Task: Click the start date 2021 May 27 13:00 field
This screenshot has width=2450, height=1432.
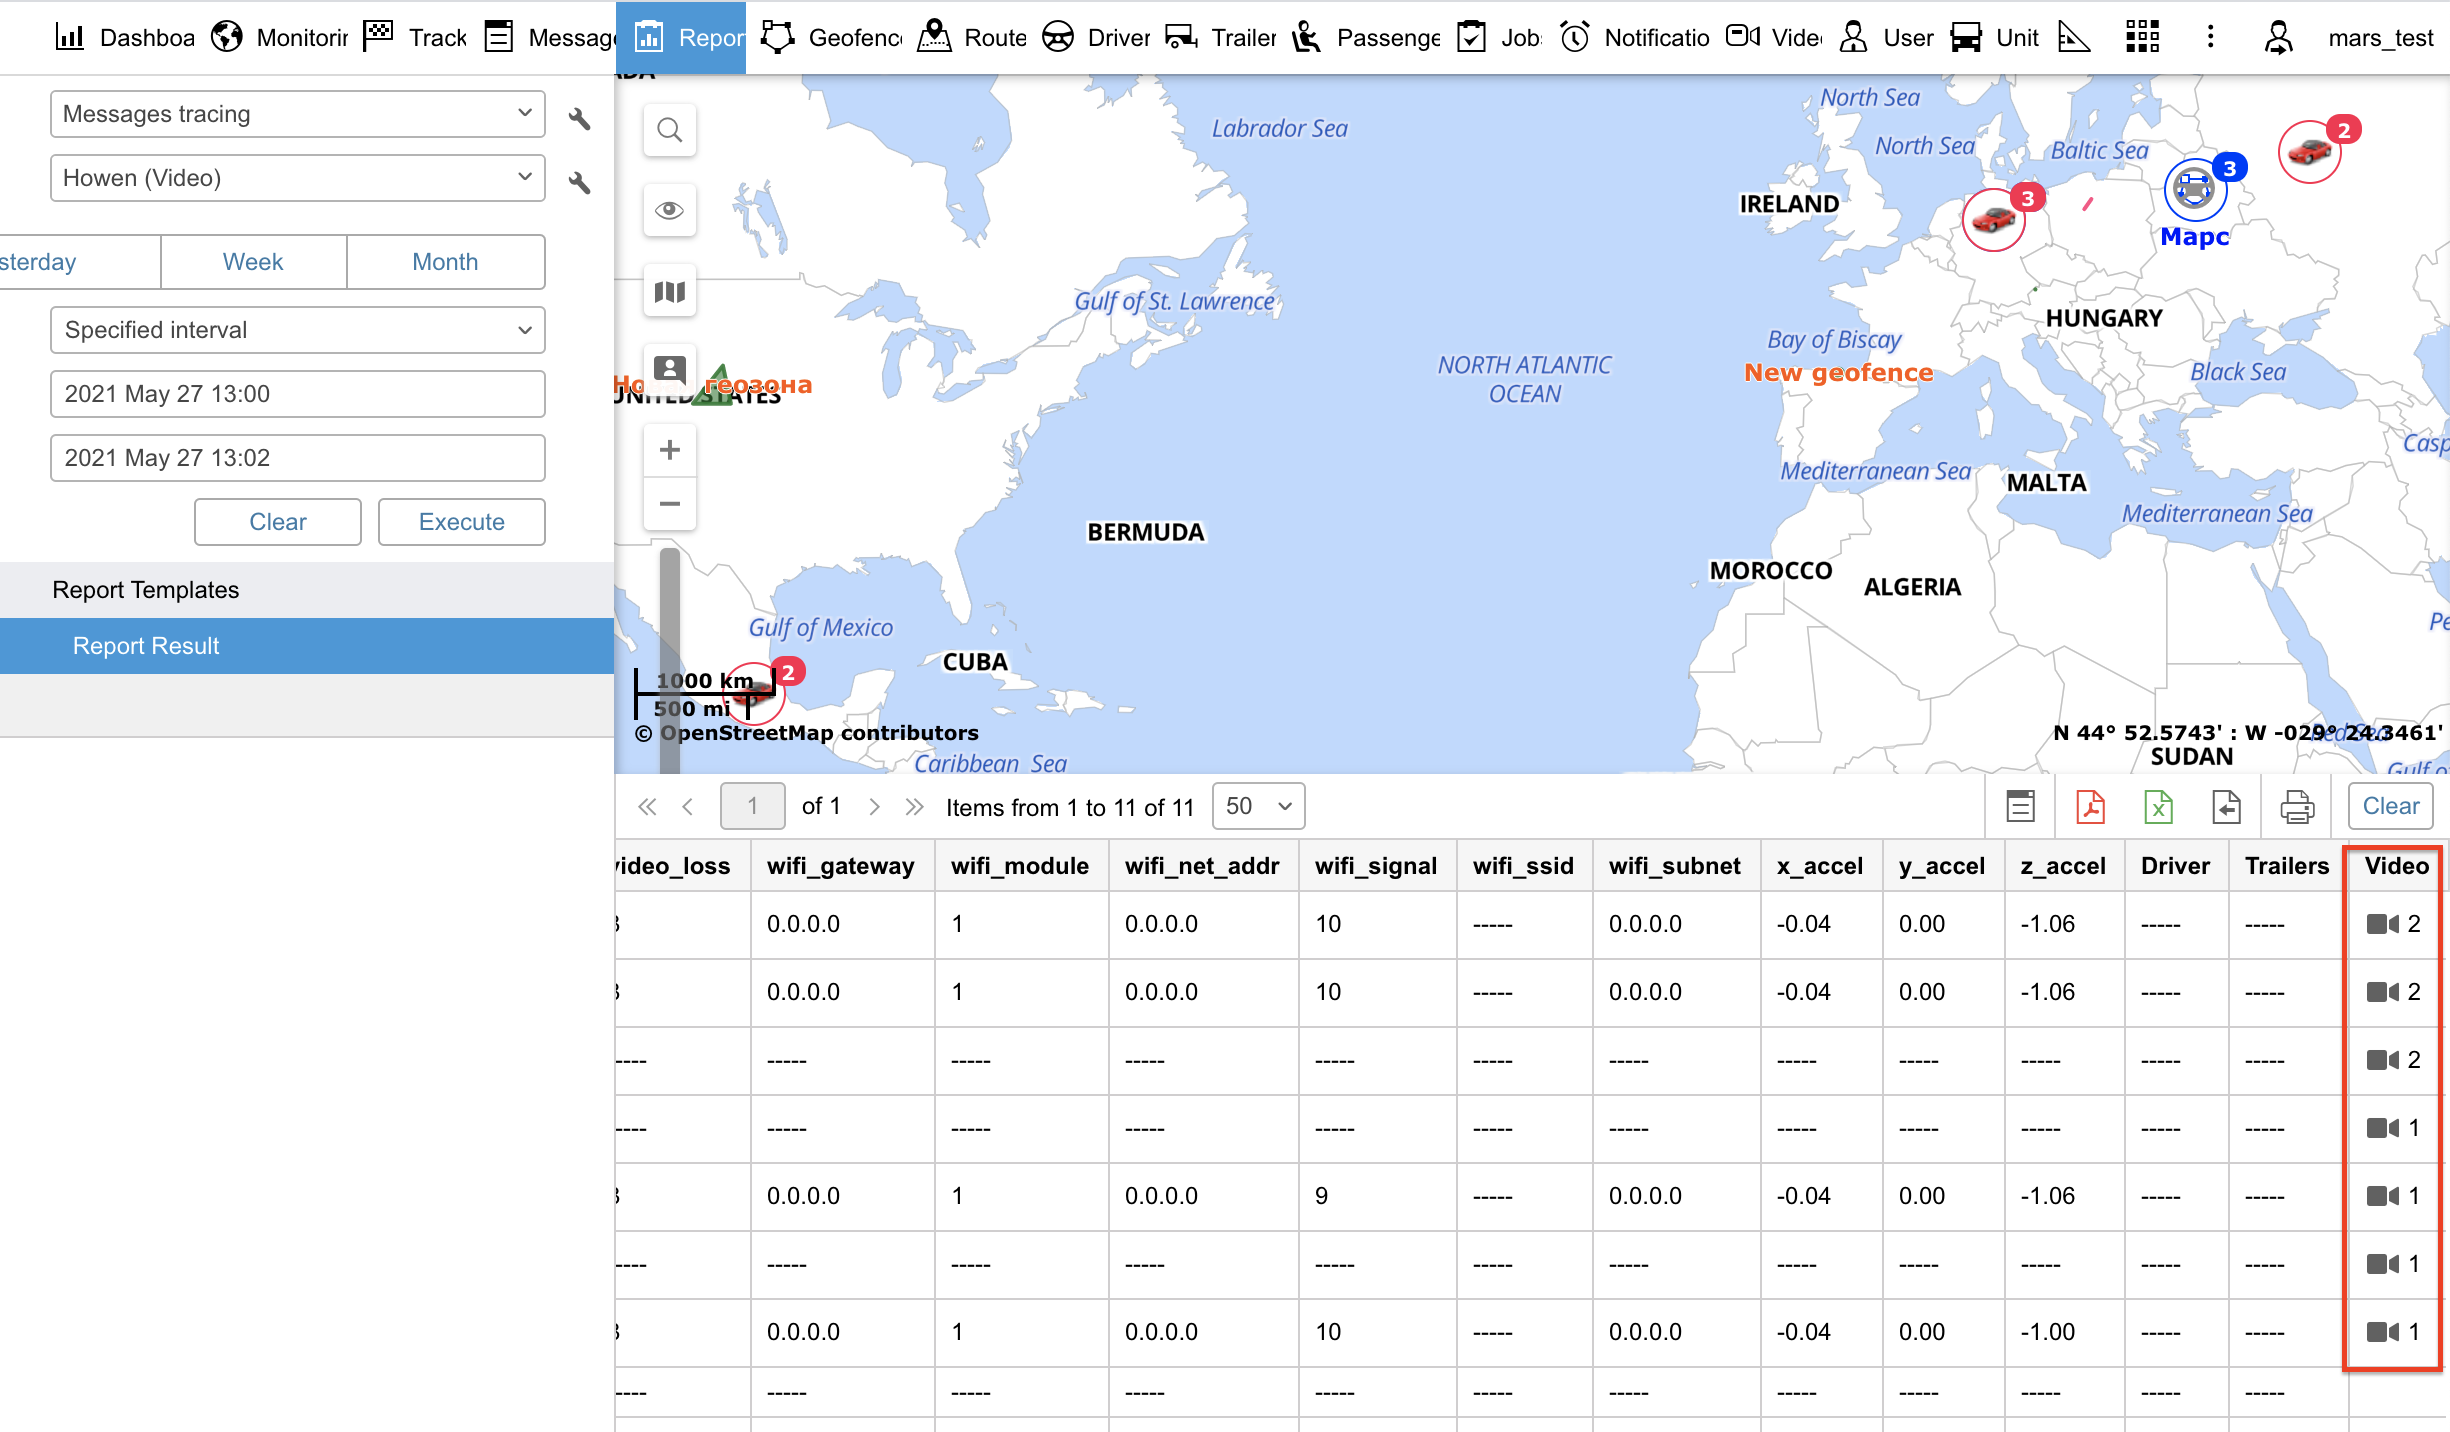Action: [297, 394]
